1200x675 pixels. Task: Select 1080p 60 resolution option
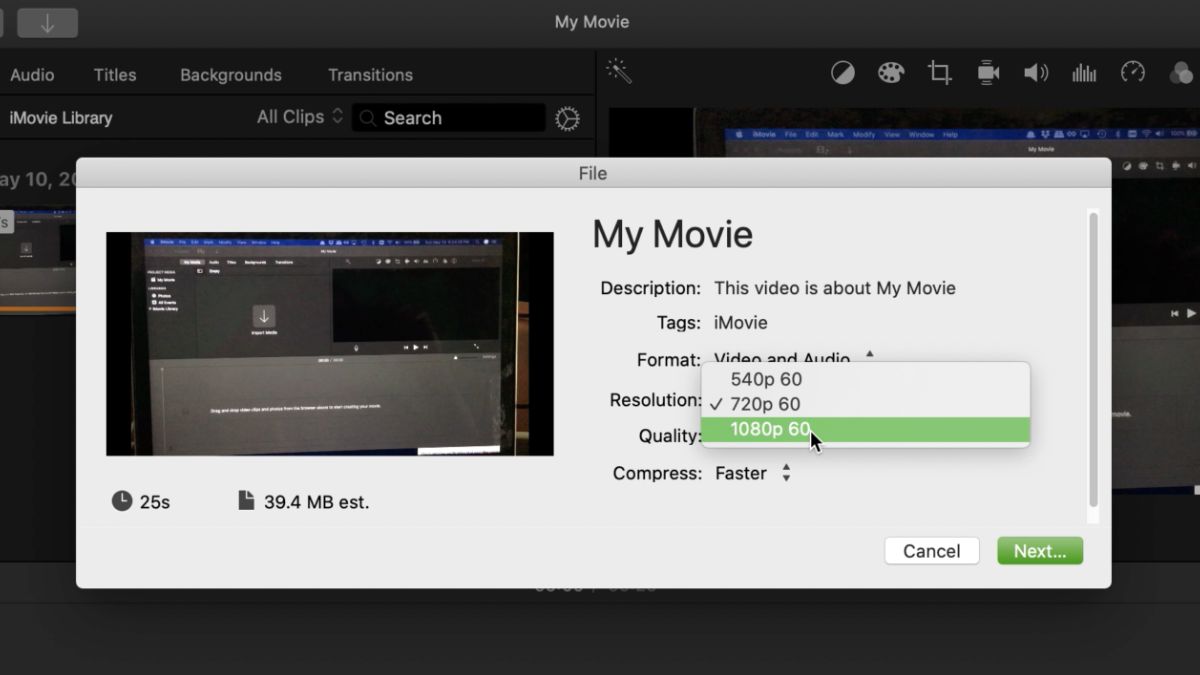click(x=865, y=430)
